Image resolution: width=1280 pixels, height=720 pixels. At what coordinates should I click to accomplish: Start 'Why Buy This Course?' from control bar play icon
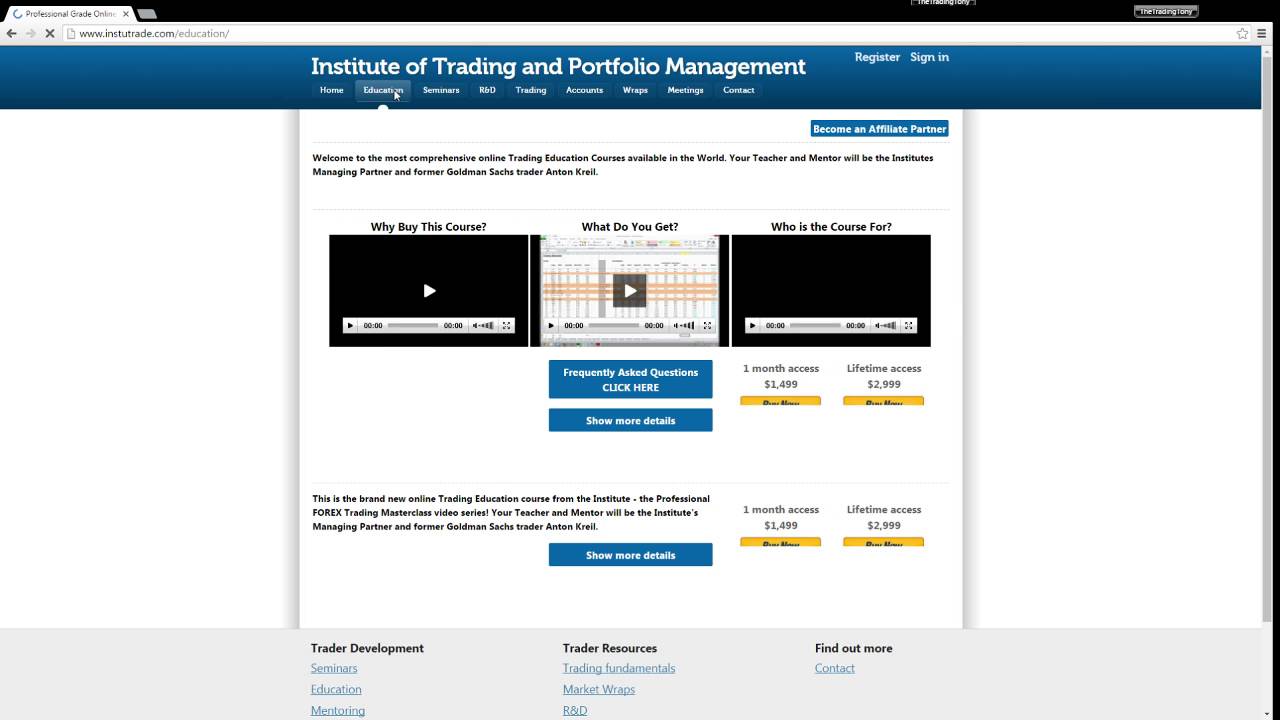click(350, 325)
